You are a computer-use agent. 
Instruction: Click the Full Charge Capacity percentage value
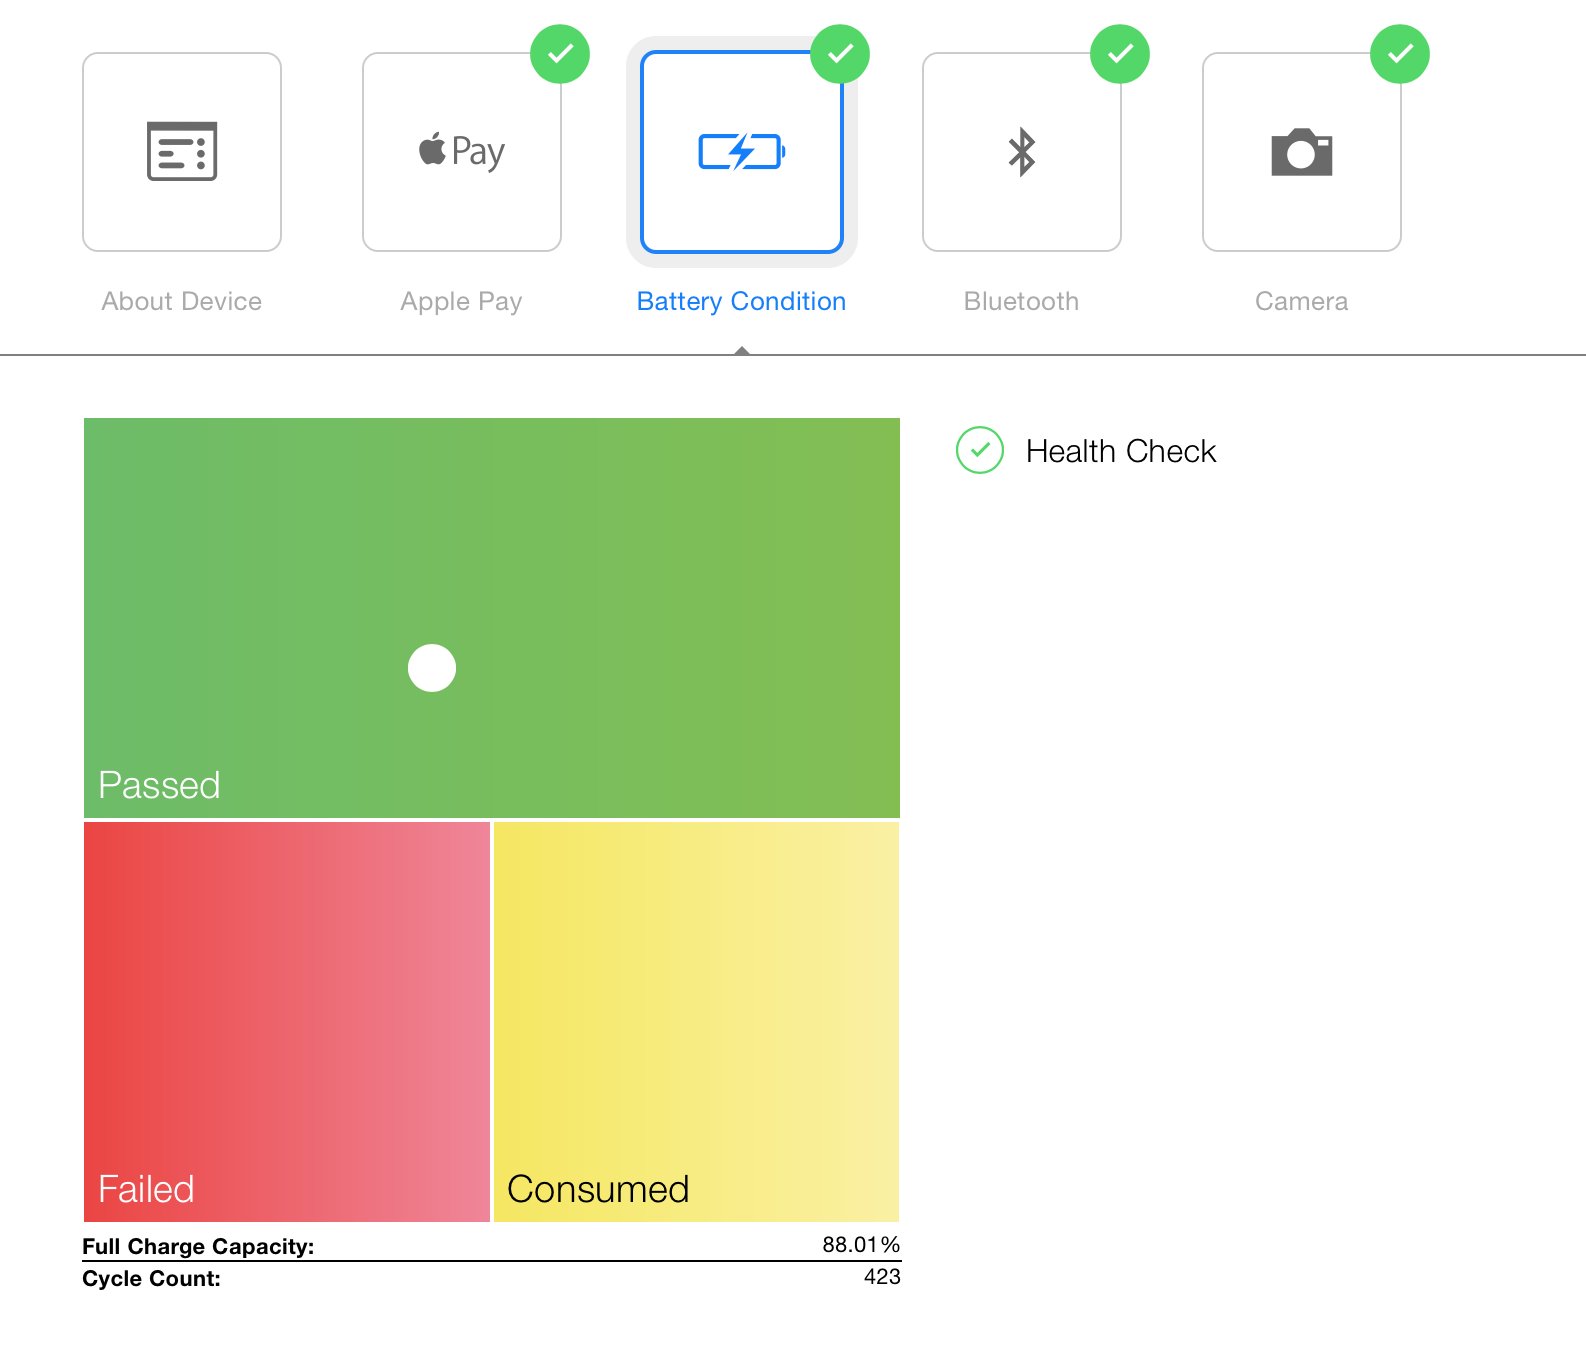[861, 1245]
